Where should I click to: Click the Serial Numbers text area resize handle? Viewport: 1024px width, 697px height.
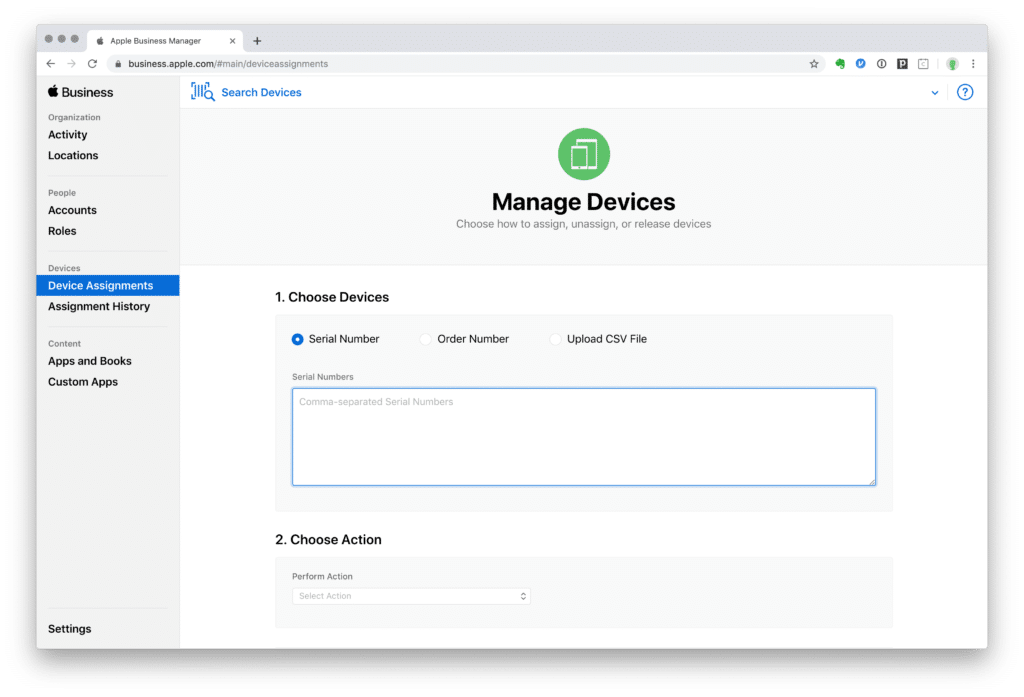click(x=872, y=482)
